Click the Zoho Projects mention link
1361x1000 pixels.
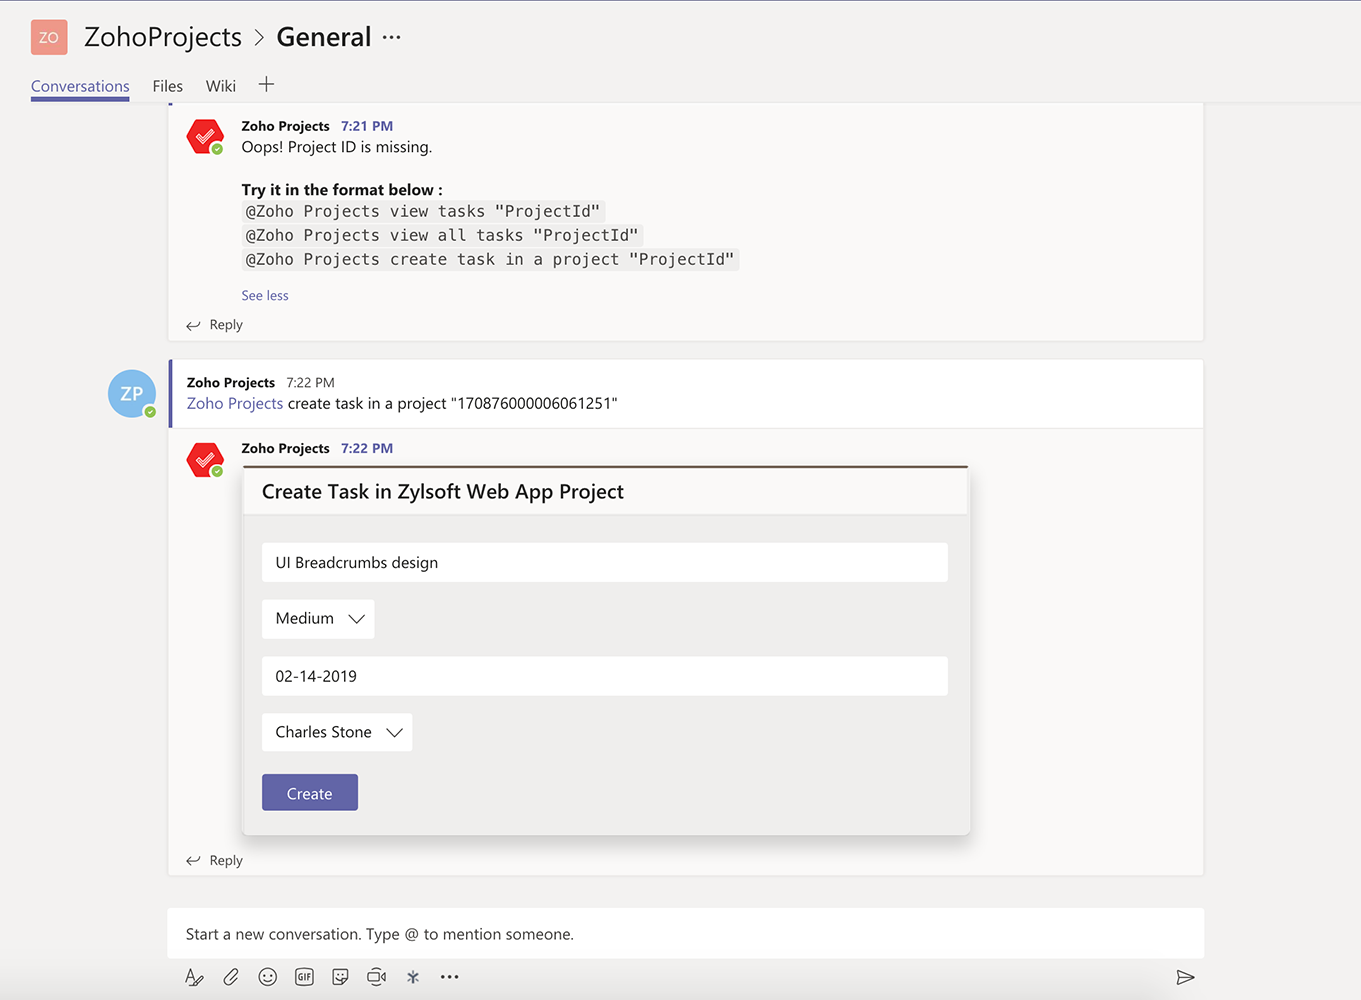click(x=235, y=403)
